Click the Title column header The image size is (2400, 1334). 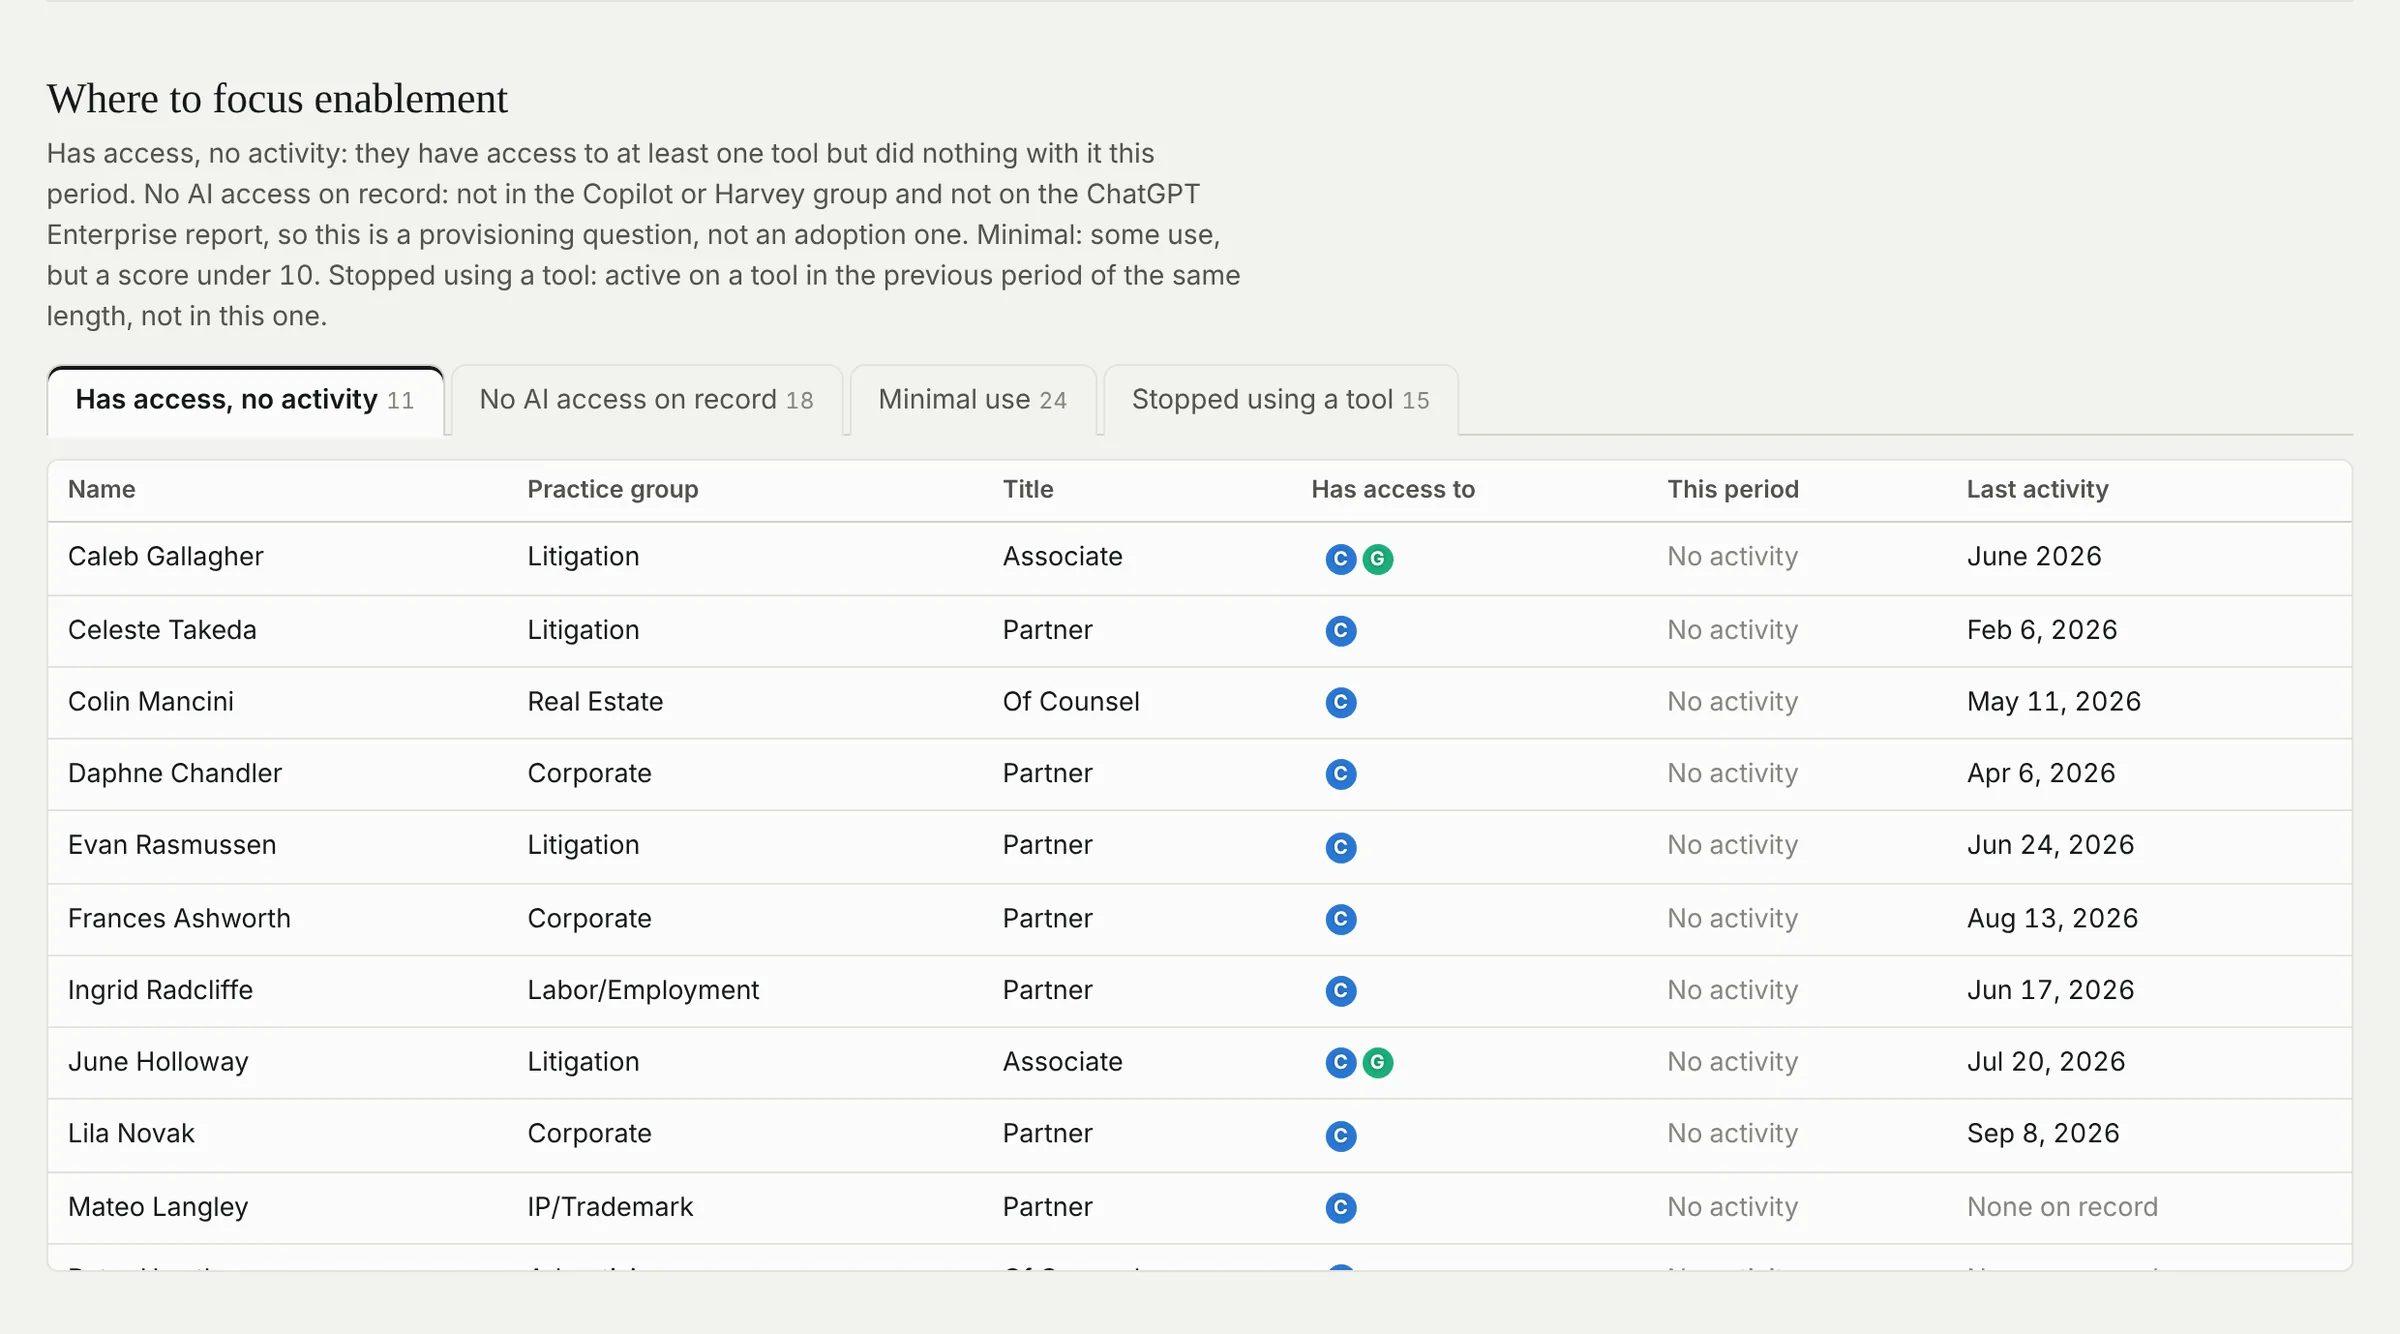[x=1028, y=489]
